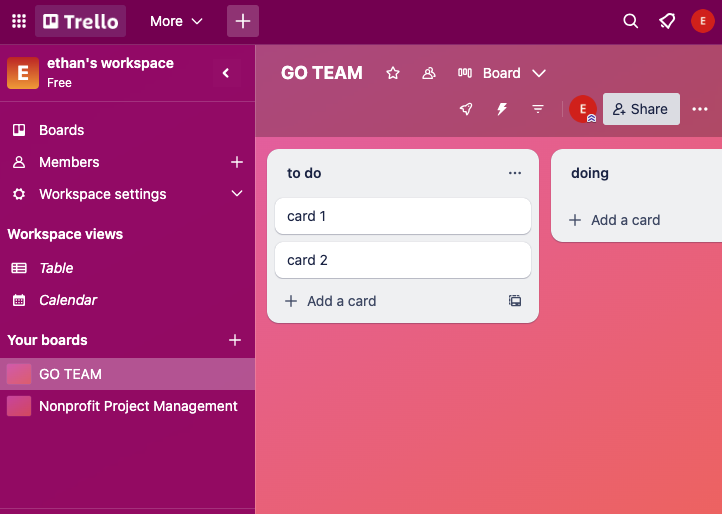Open card 1
Viewport: 722px width, 514px height.
[x=402, y=216]
